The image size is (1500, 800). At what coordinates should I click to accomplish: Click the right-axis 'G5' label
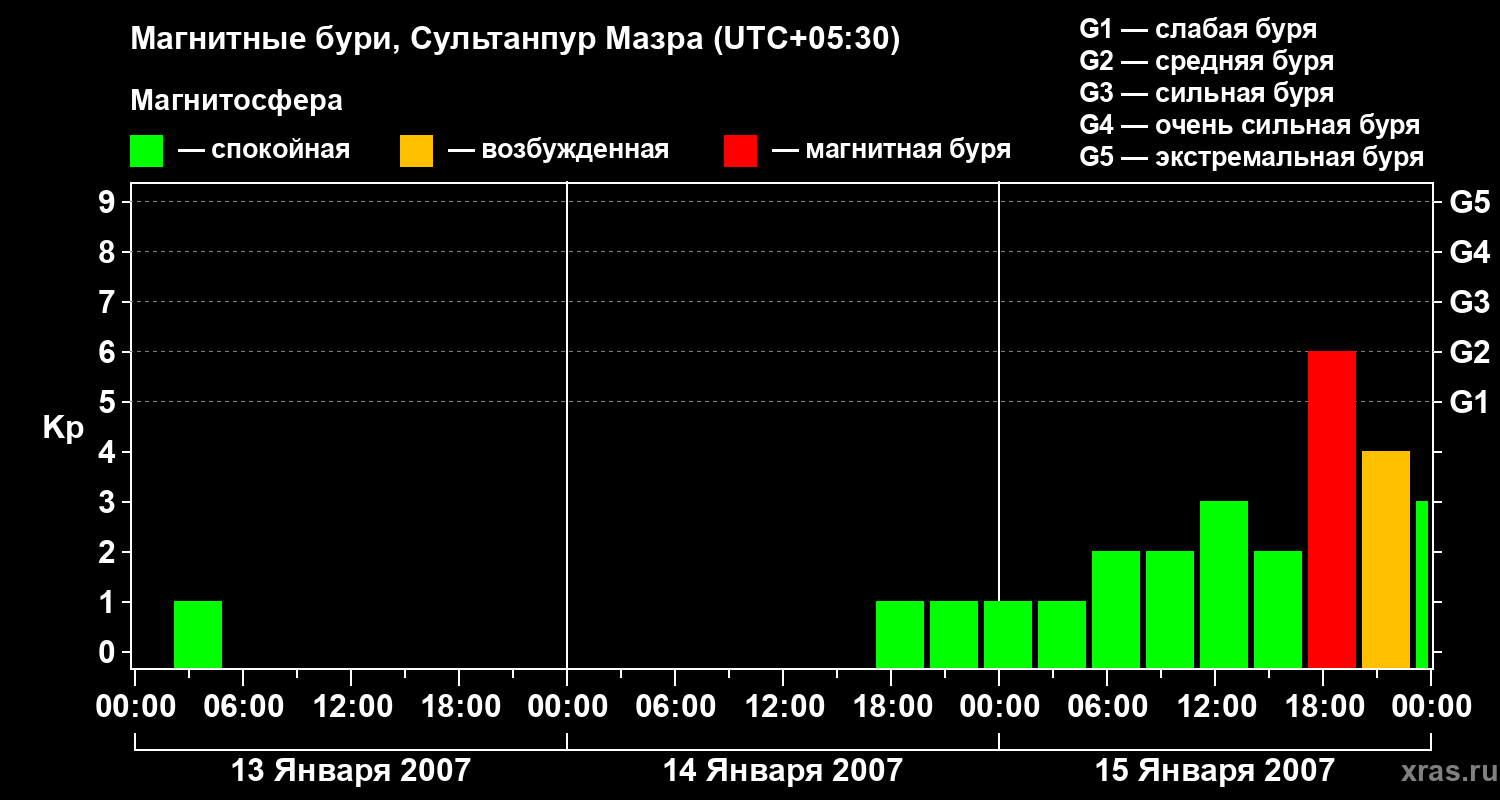click(1469, 203)
